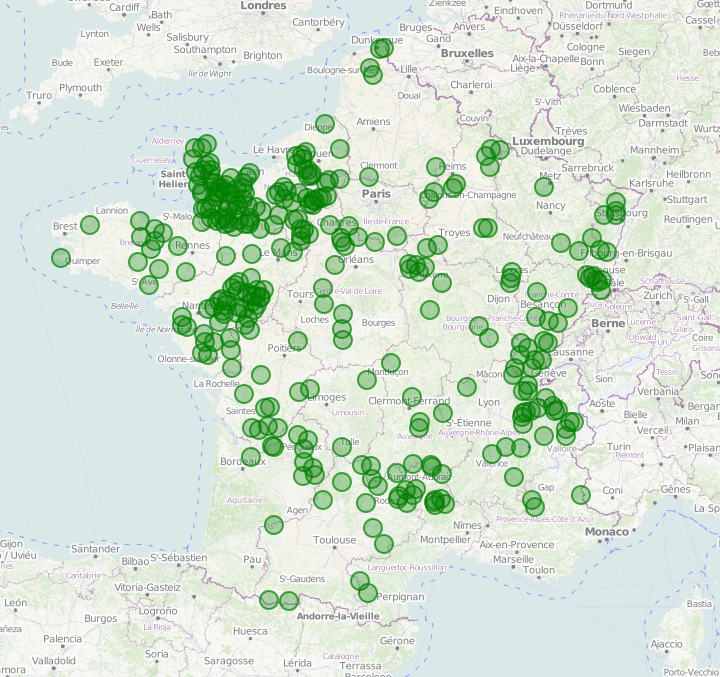Select the green marker west of Coni
720x677 pixels.
580,494
